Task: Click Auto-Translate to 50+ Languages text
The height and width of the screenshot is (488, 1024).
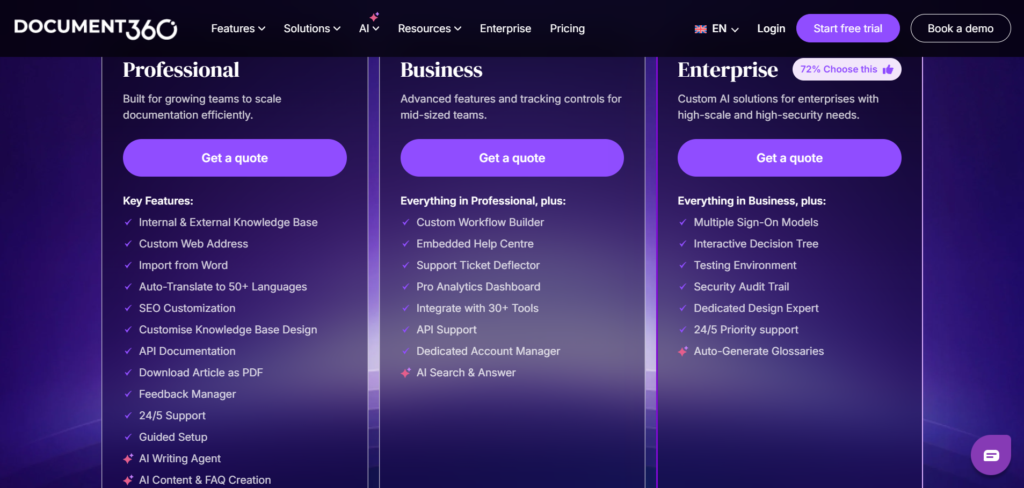Action: 223,287
